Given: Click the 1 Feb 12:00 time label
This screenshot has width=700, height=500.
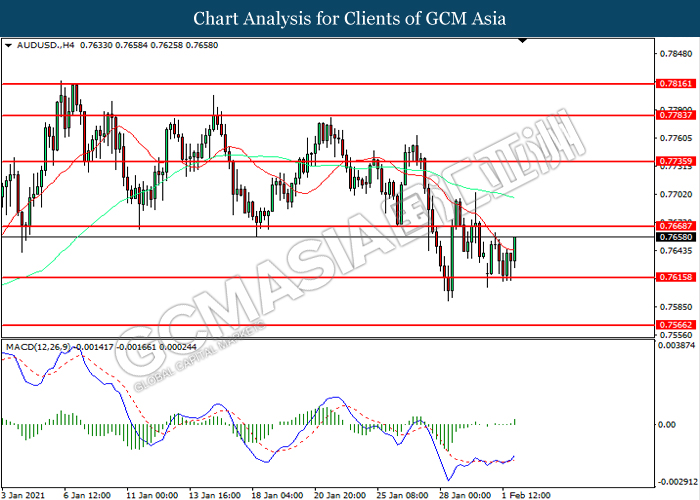Looking at the screenshot, I should pos(525,495).
